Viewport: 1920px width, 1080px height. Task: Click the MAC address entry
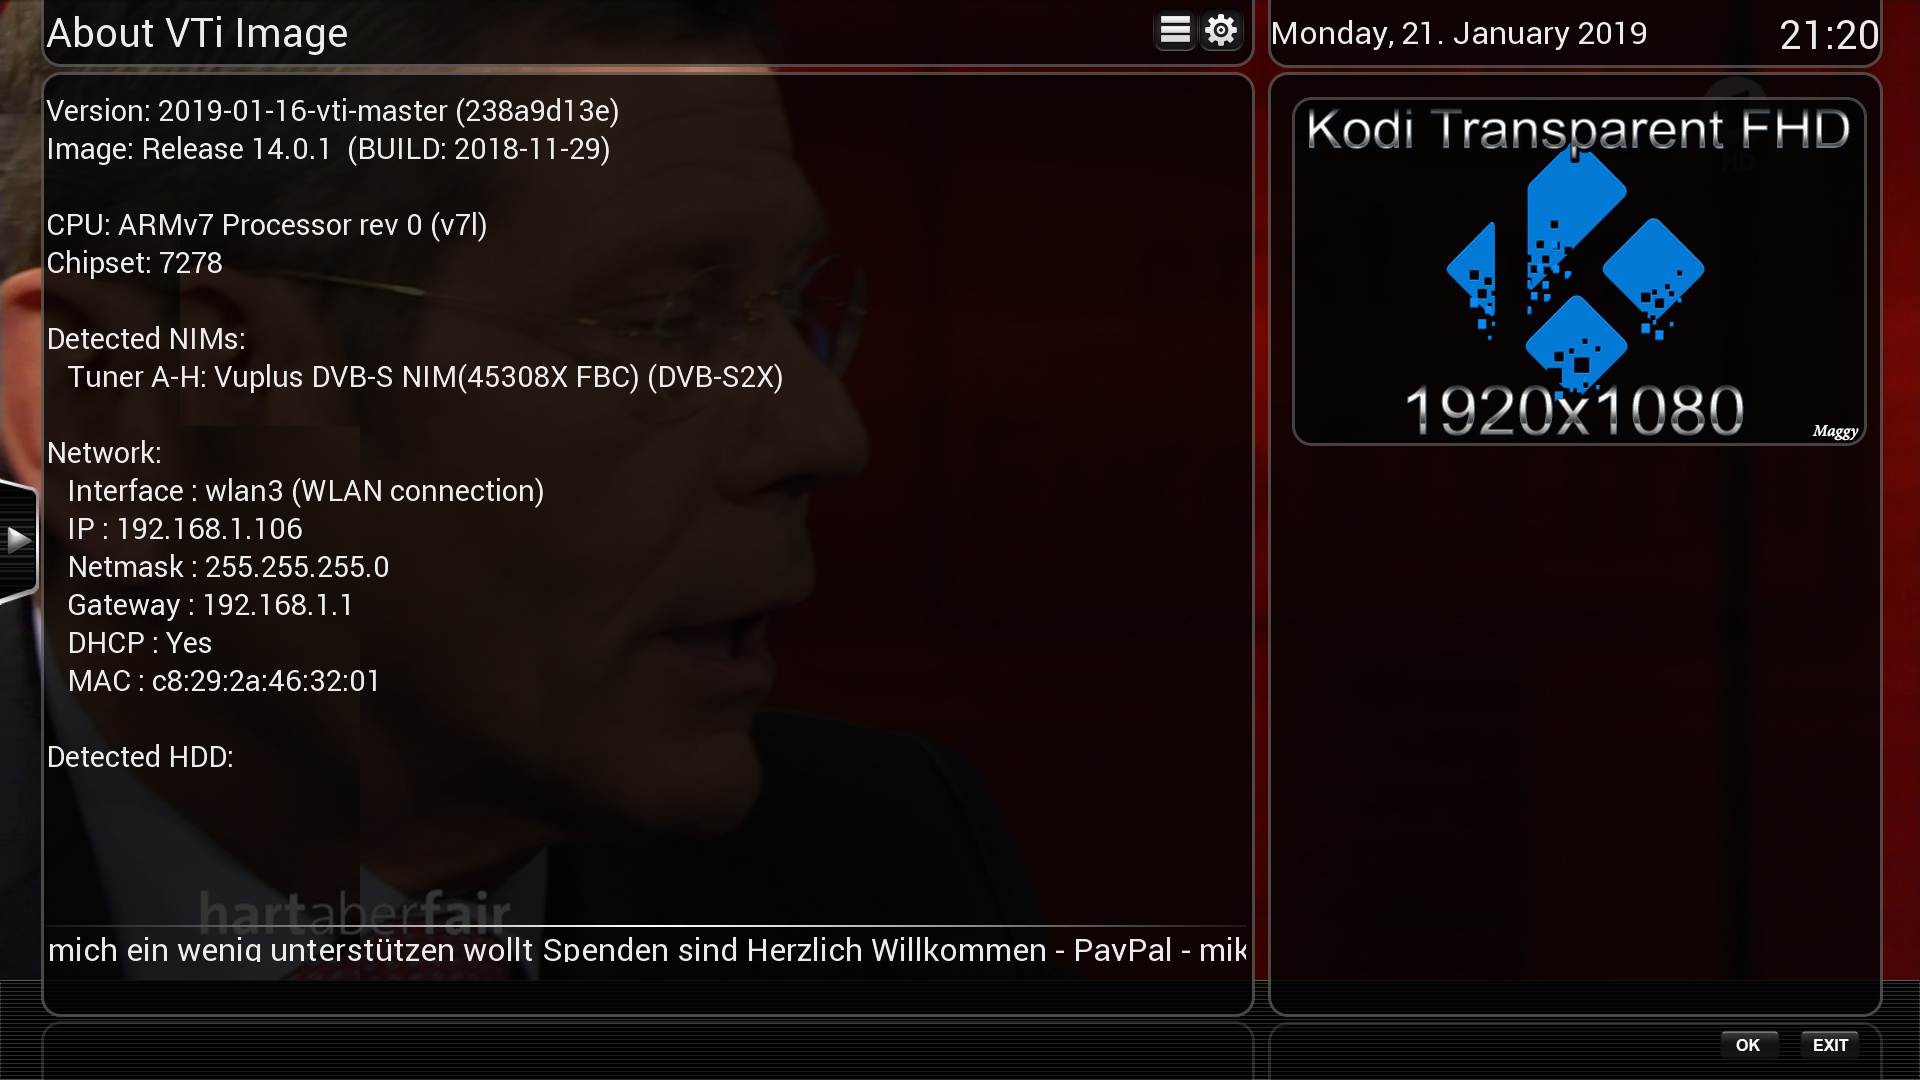click(224, 681)
